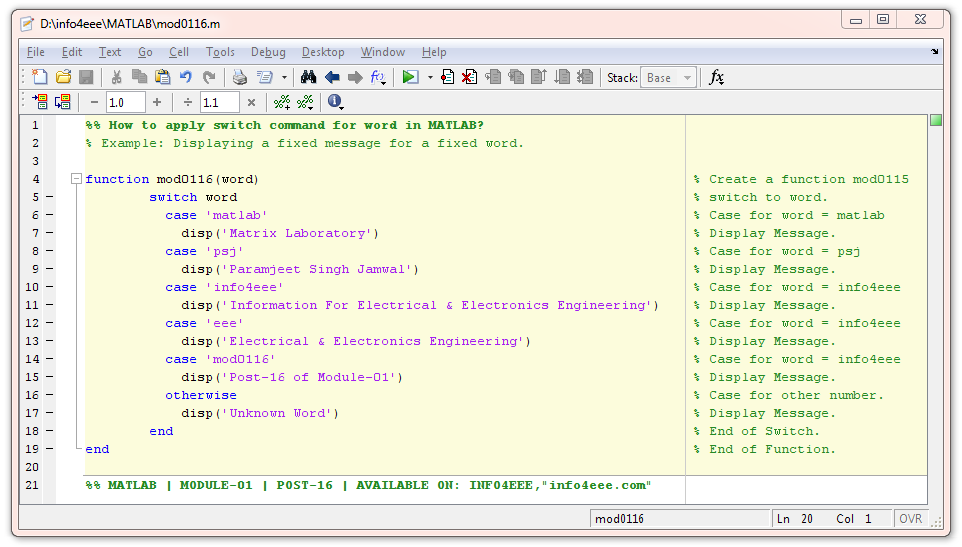Open the Debug menu

268,52
